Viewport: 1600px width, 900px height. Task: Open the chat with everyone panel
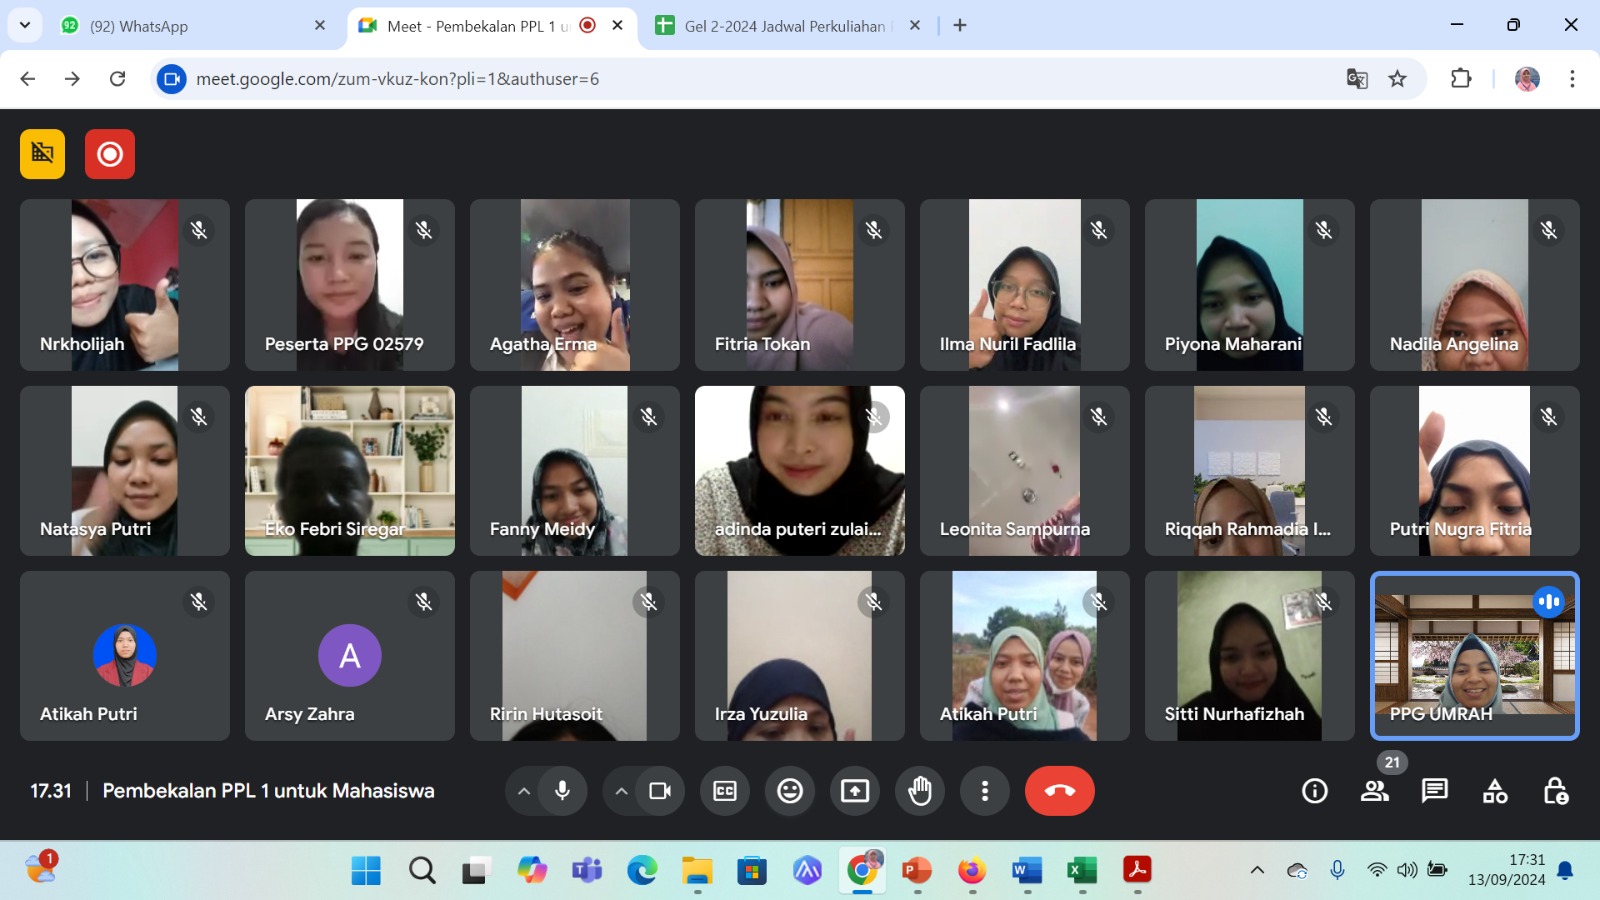[x=1435, y=791]
